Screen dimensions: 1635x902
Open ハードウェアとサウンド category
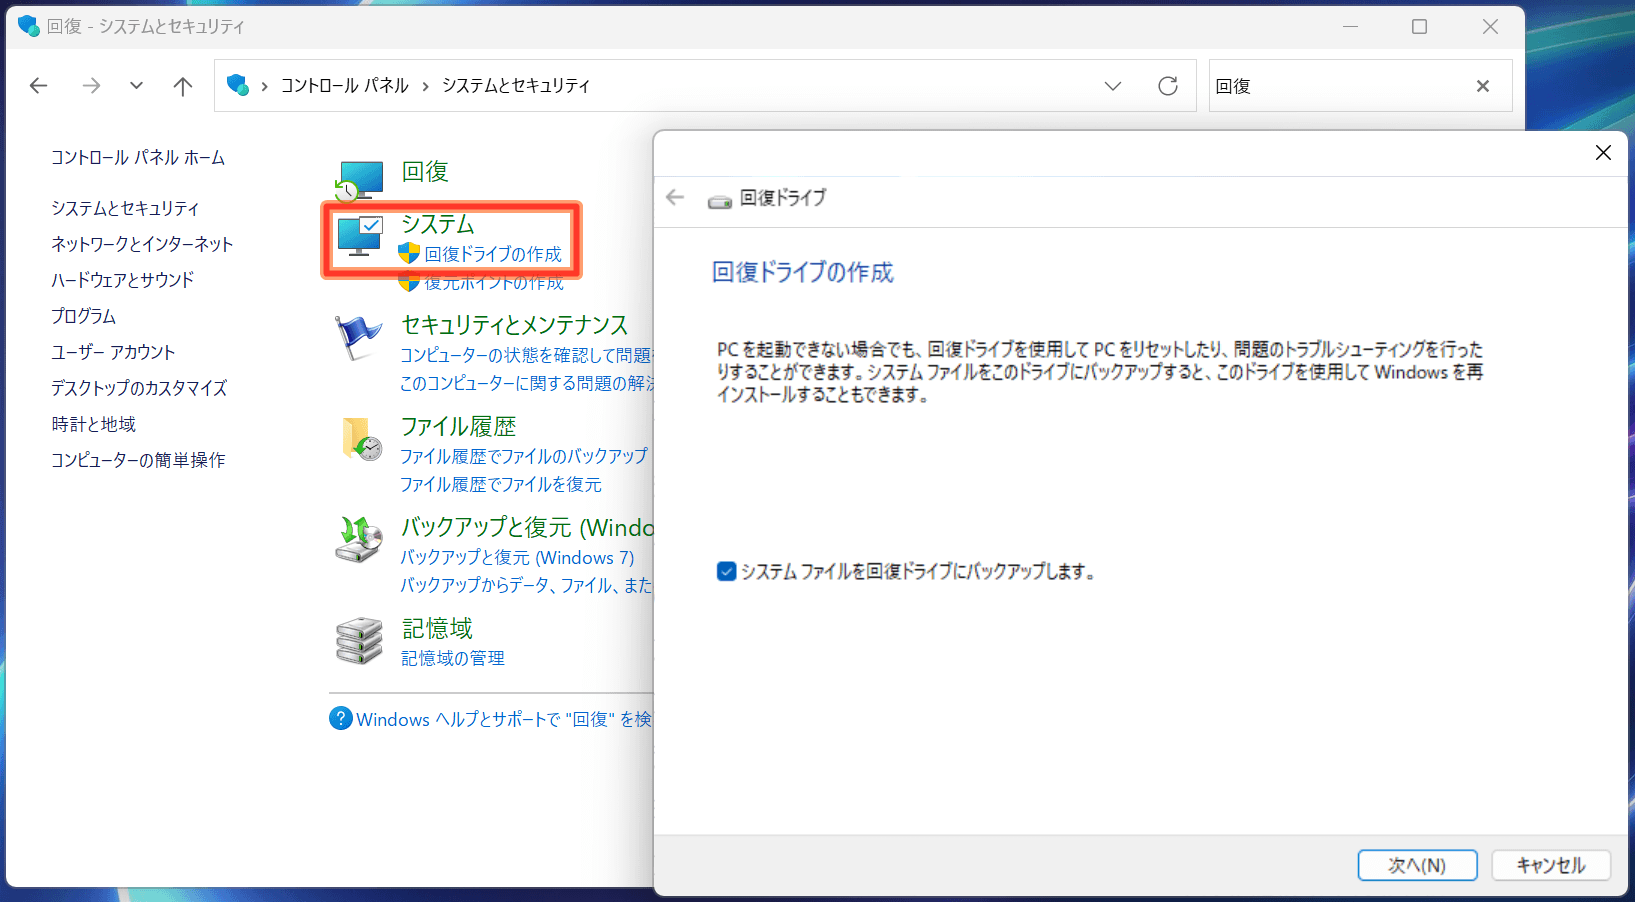[122, 280]
